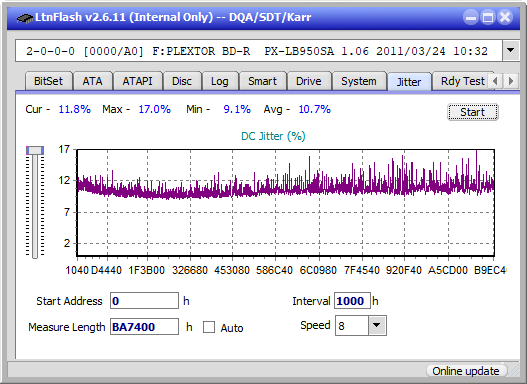
Task: Click x-axis label 7F4540
Action: click(x=362, y=270)
